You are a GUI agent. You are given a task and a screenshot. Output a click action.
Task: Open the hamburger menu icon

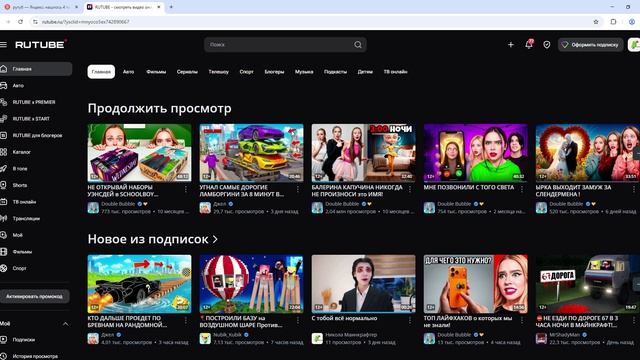(x=4, y=44)
